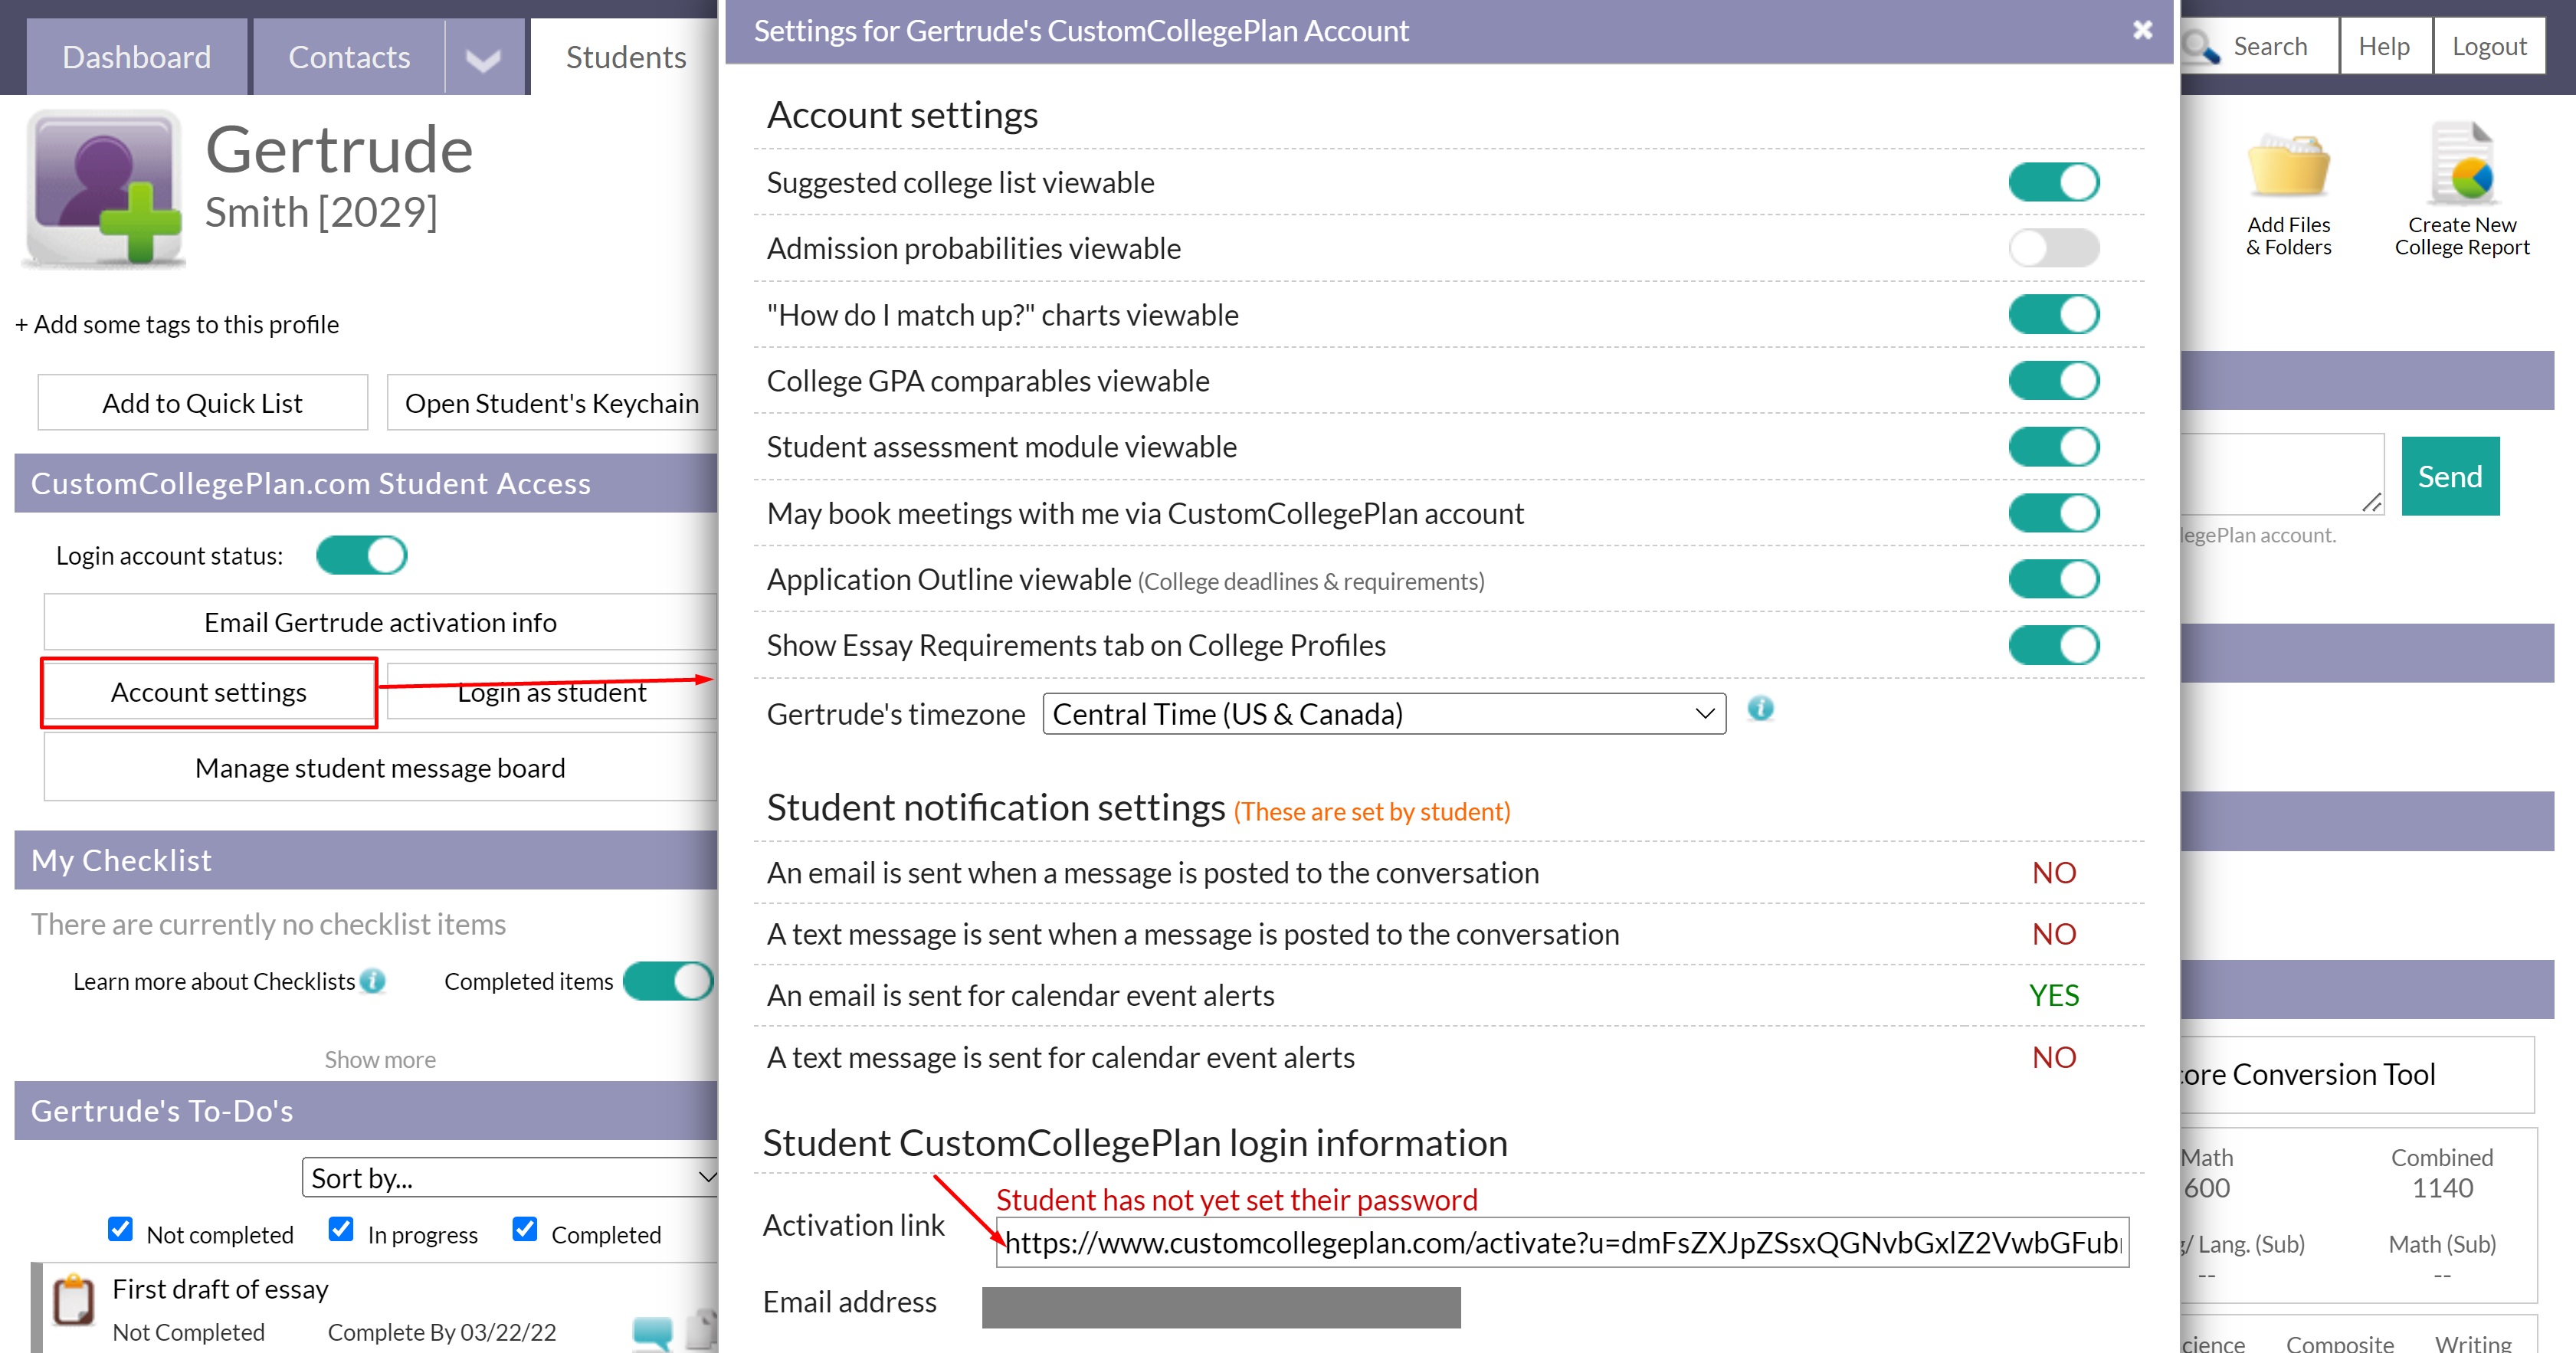Click the Account settings button
Screen dimensions: 2576x1353
coord(209,692)
